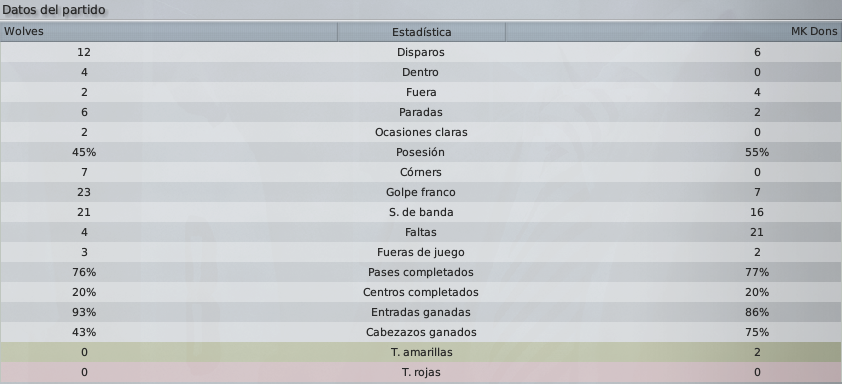Click the MK Dons column header
Screen dimensions: 842x384
[x=673, y=32]
